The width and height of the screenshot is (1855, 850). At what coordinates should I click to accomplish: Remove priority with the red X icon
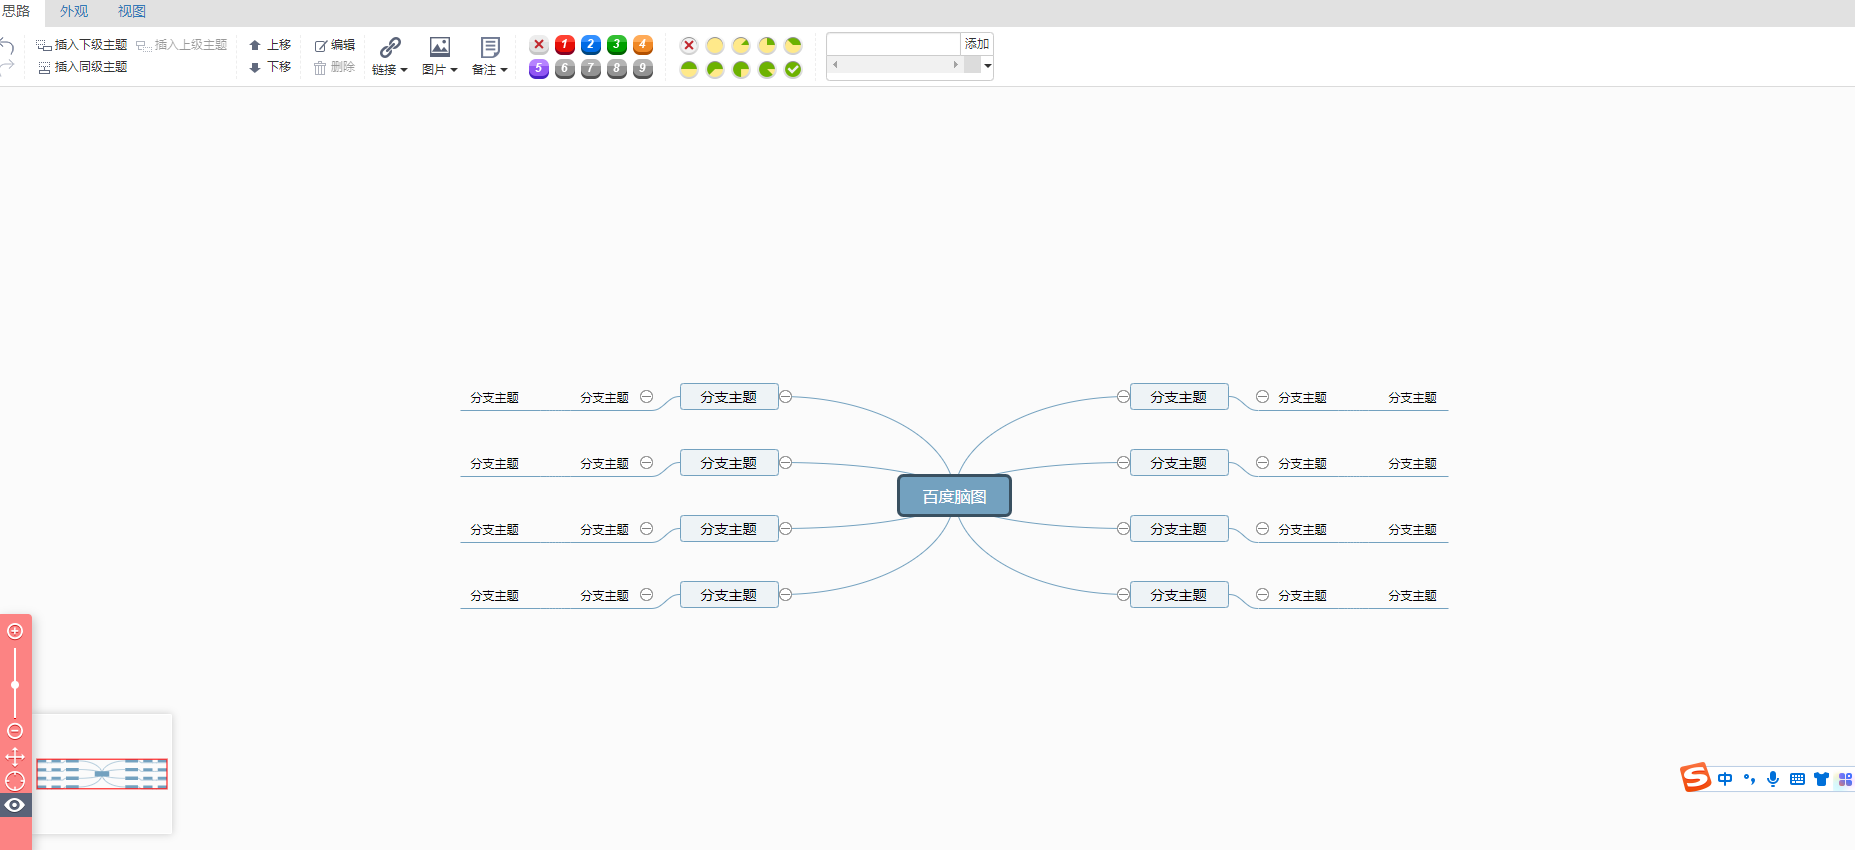539,45
